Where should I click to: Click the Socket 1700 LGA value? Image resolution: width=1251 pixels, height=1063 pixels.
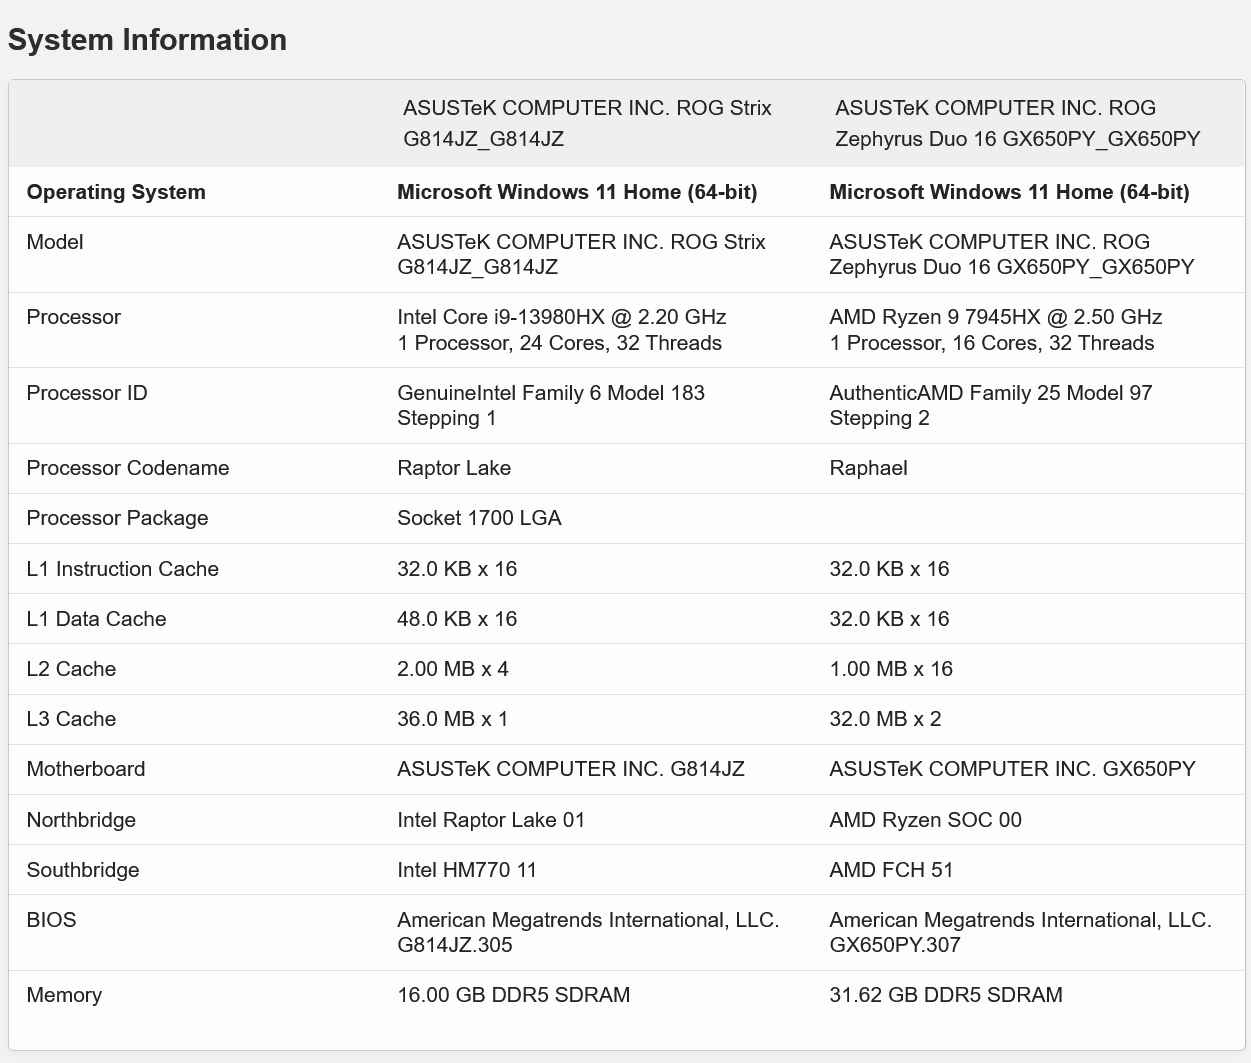[x=479, y=518]
